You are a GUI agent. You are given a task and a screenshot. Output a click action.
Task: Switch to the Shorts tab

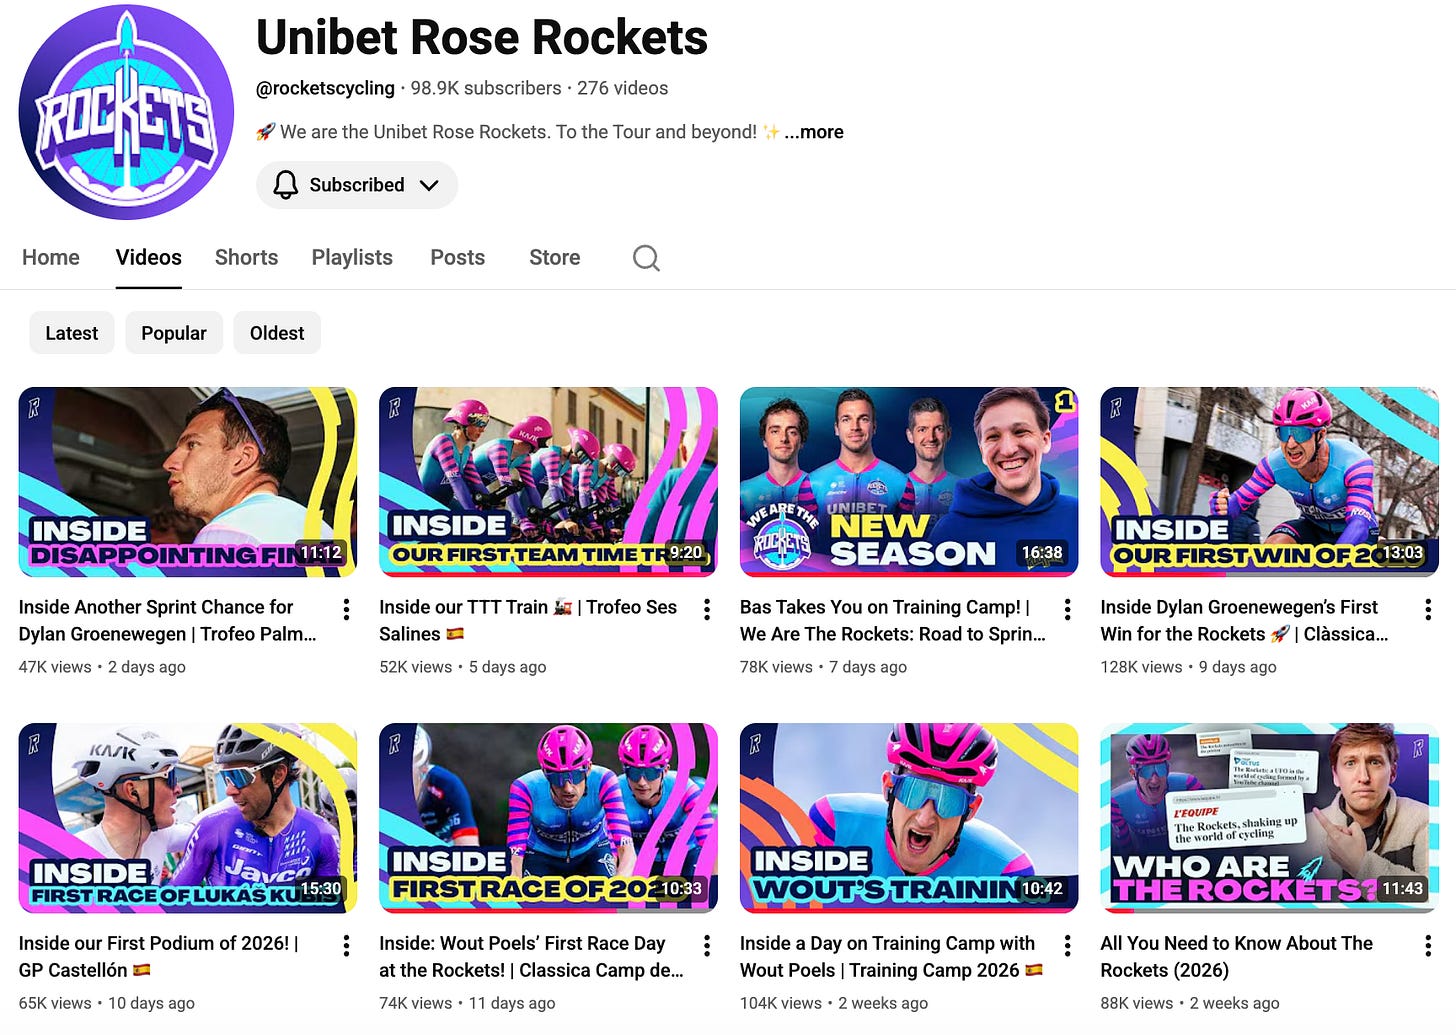[246, 257]
